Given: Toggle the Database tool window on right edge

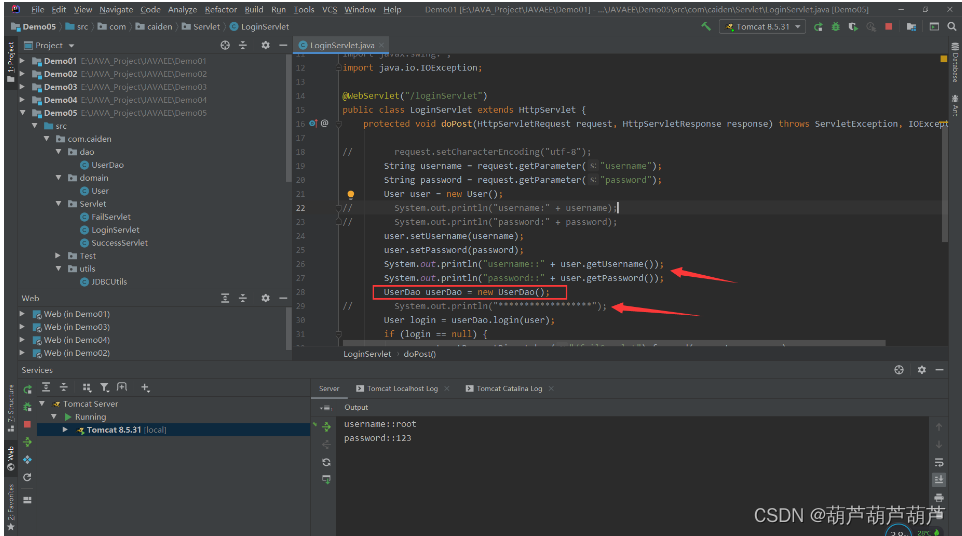Looking at the screenshot, I should [955, 63].
